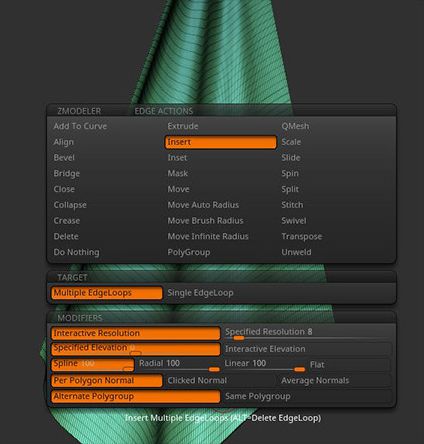Enable Interactive Elevation modifier

coord(307,349)
